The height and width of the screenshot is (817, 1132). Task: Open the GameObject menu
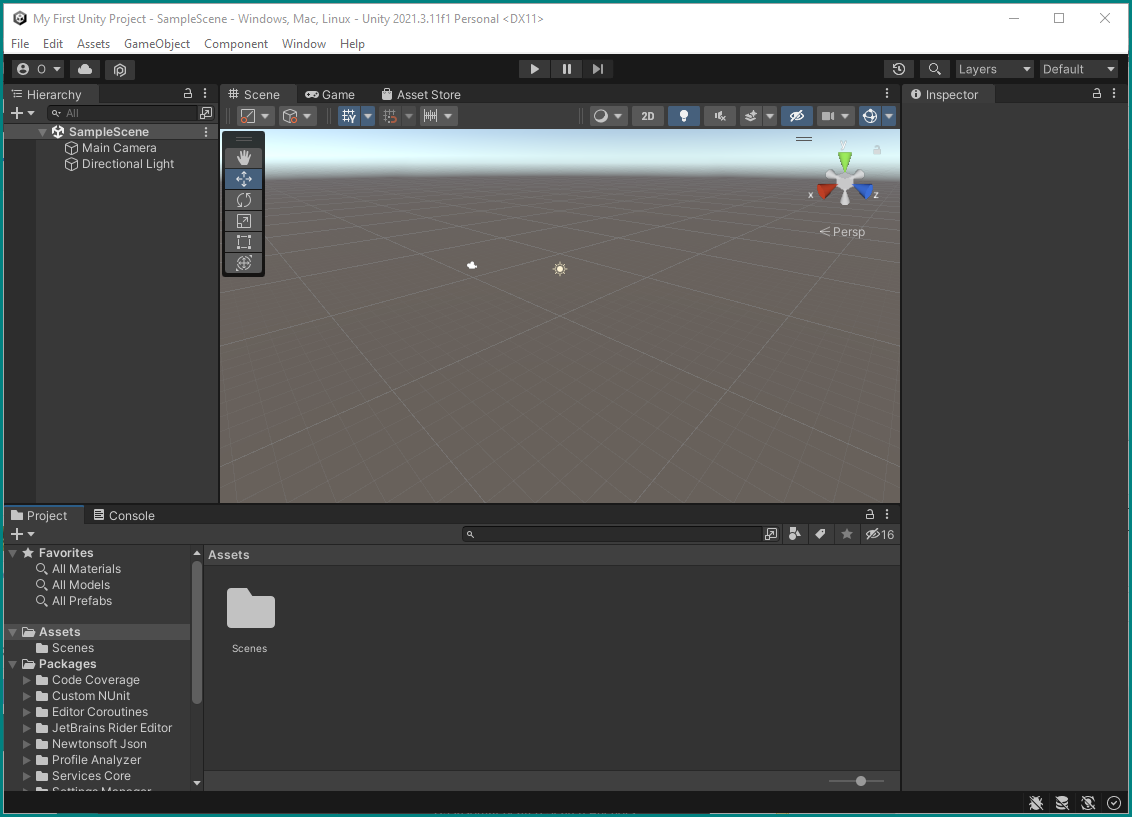pyautogui.click(x=157, y=44)
